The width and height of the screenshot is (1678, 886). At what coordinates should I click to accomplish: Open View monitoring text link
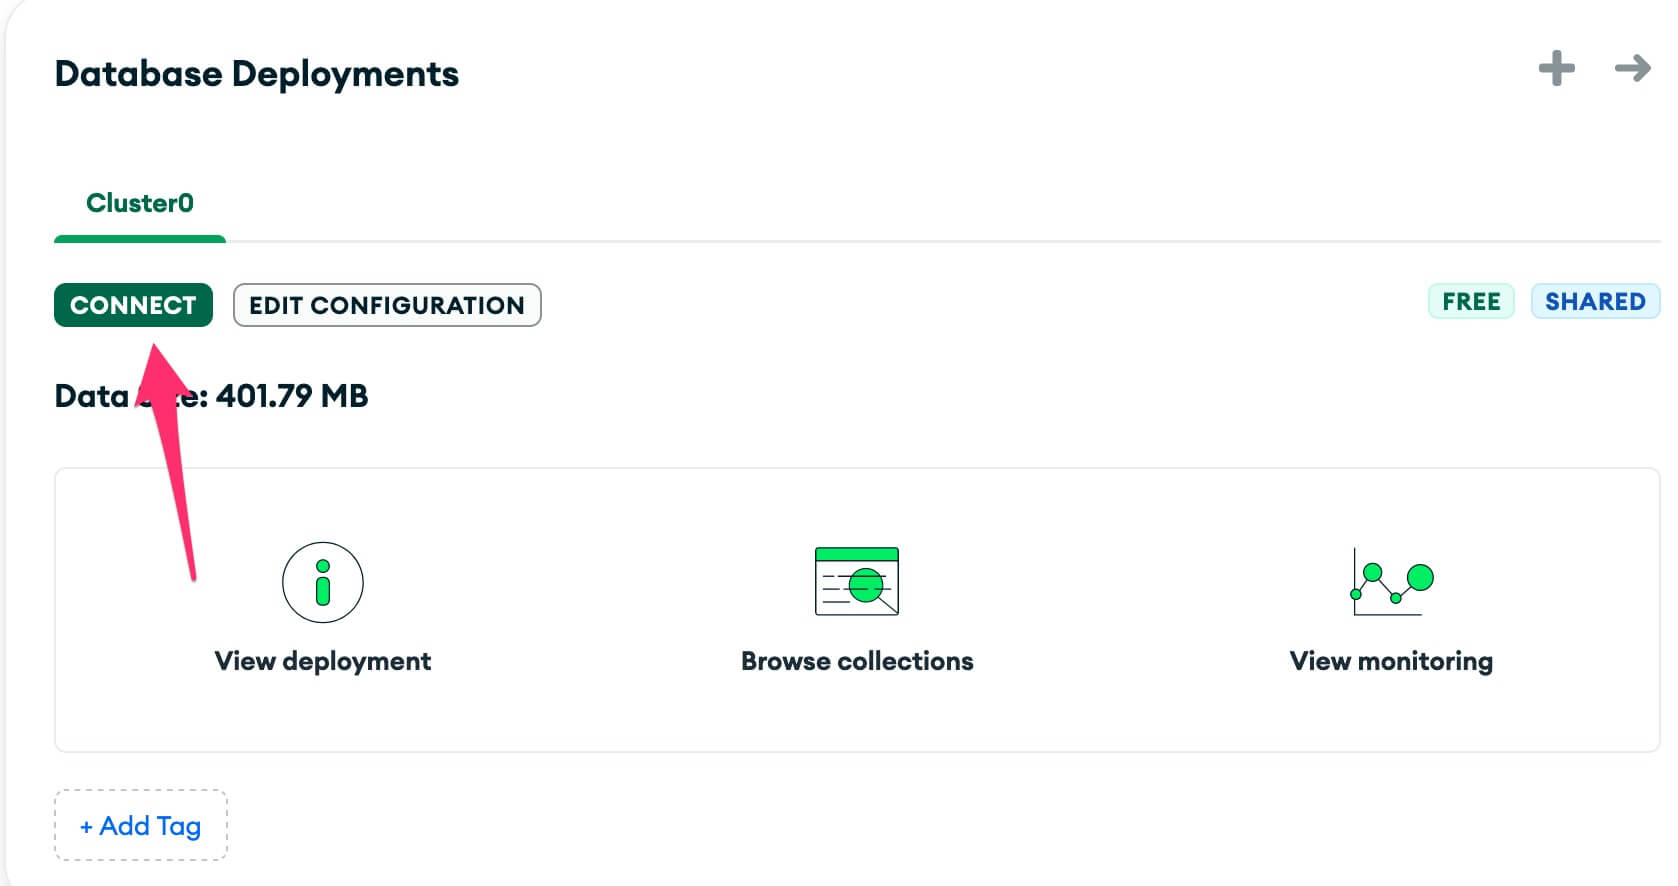click(x=1391, y=661)
